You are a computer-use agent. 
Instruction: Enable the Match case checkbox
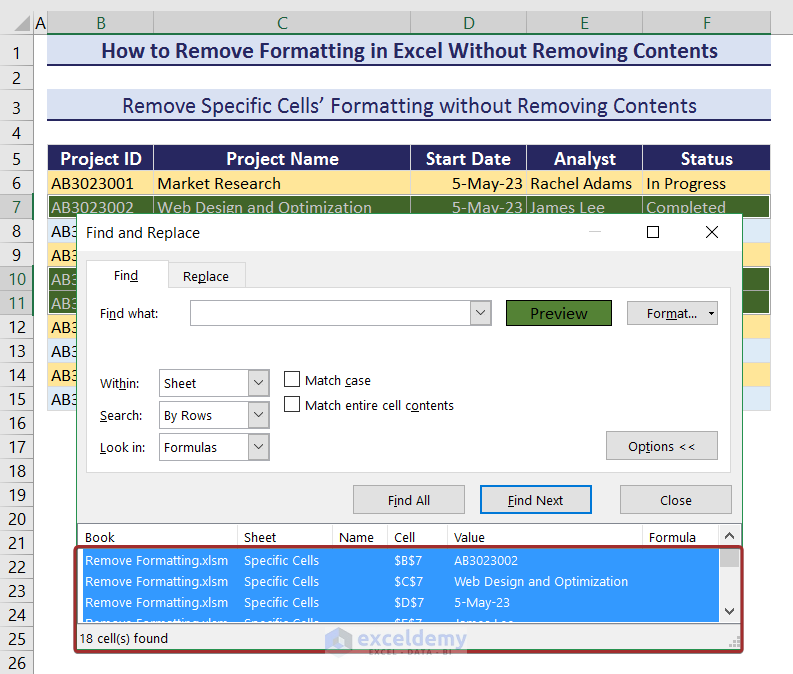[292, 379]
